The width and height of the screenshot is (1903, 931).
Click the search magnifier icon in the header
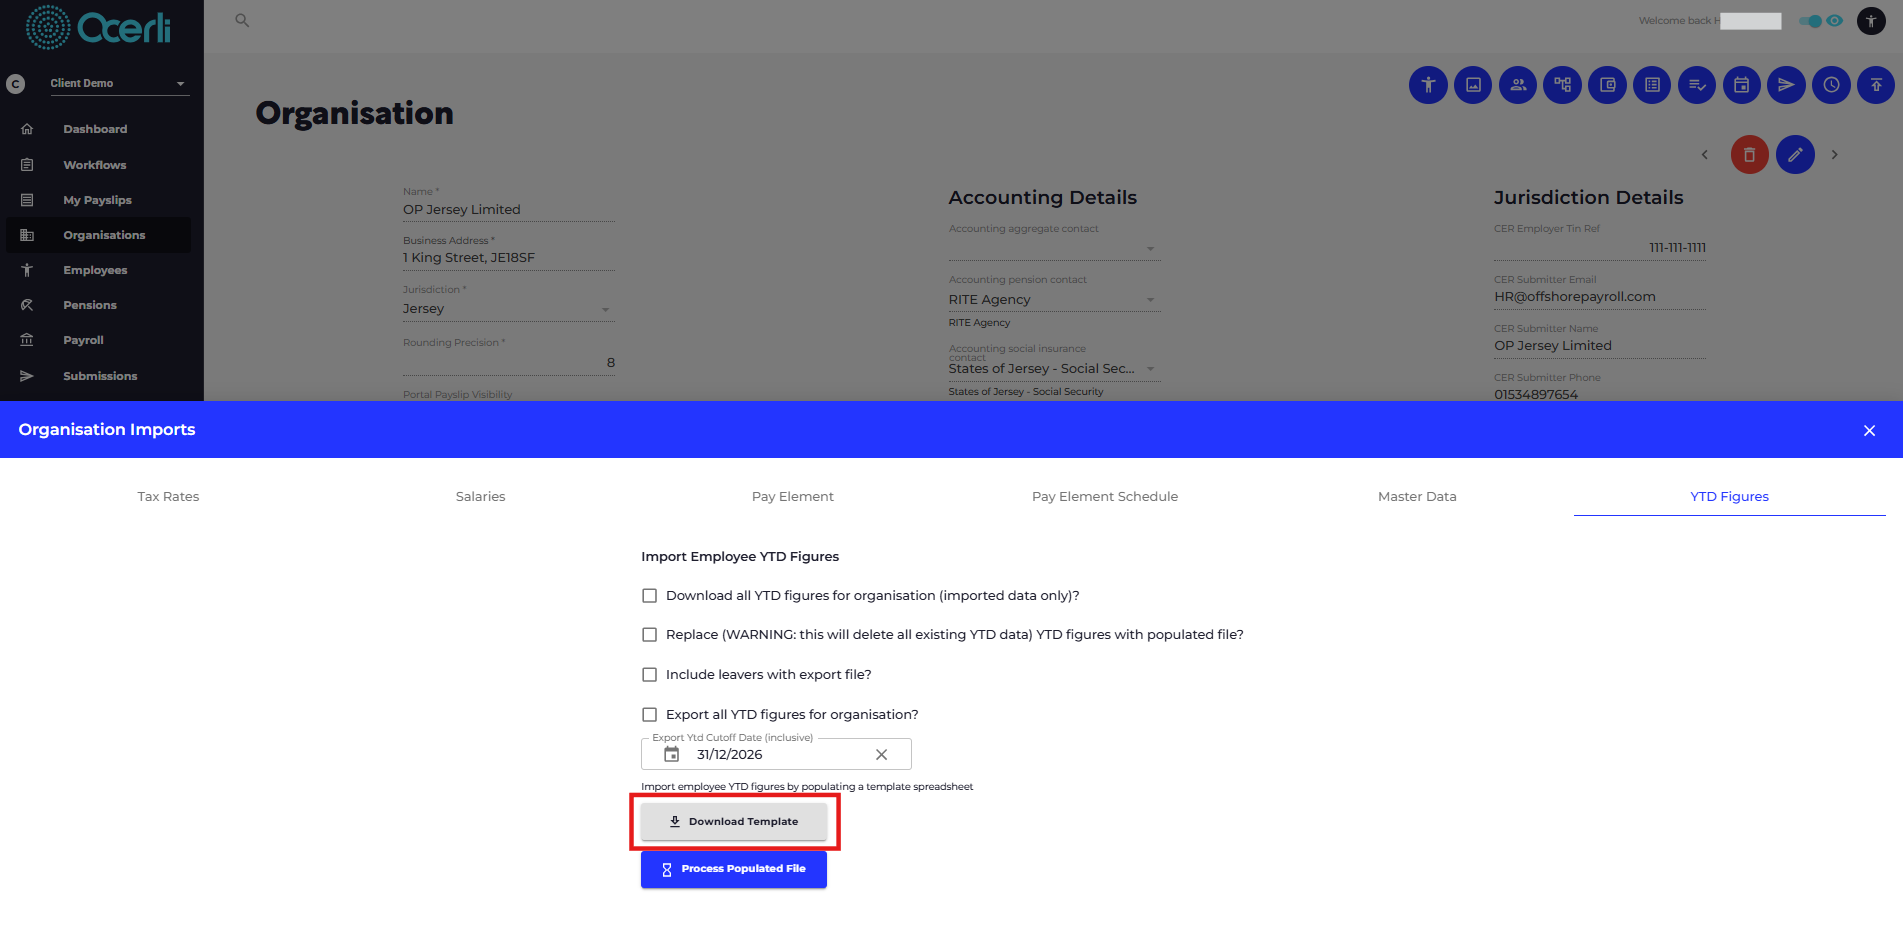(242, 20)
